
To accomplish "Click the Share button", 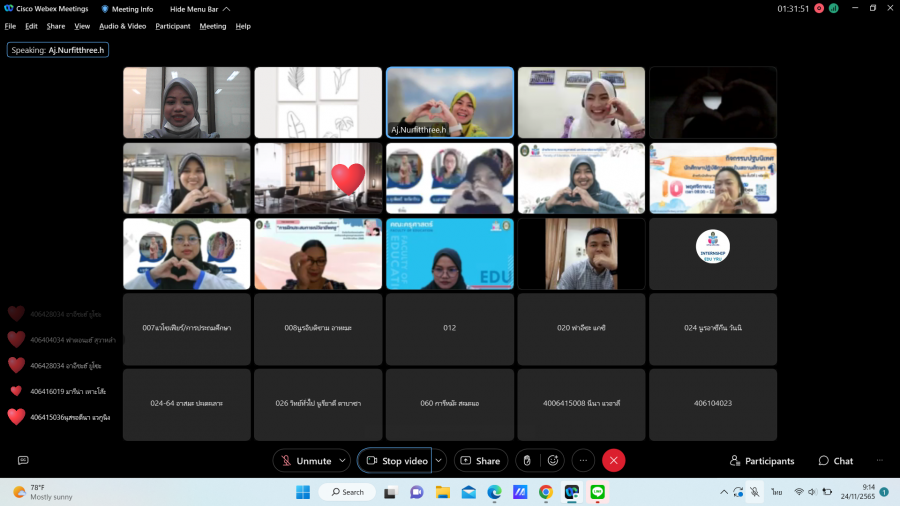I will point(480,461).
